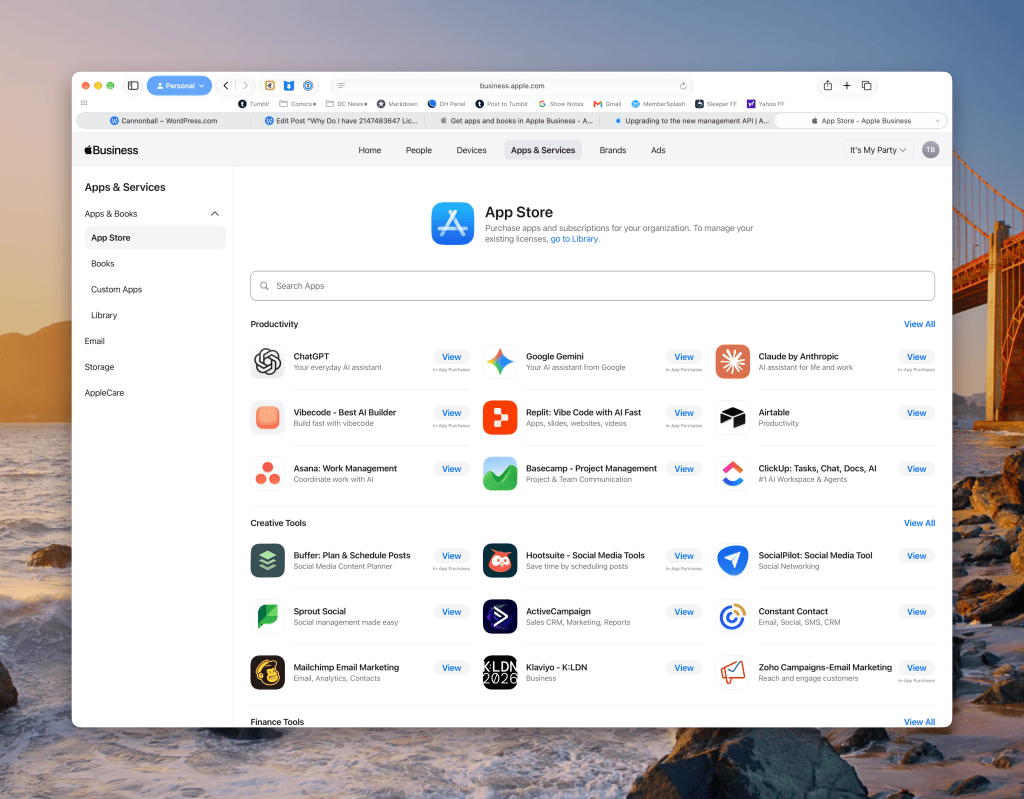The image size is (1024, 799).
Task: Switch to the Brands nav item
Action: tap(613, 150)
